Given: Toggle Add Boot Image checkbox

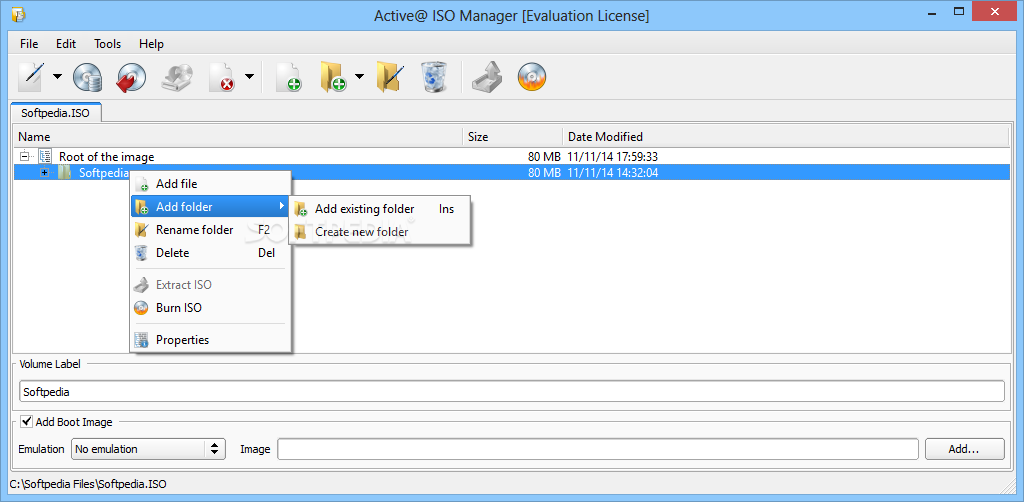Looking at the screenshot, I should click(x=26, y=422).
